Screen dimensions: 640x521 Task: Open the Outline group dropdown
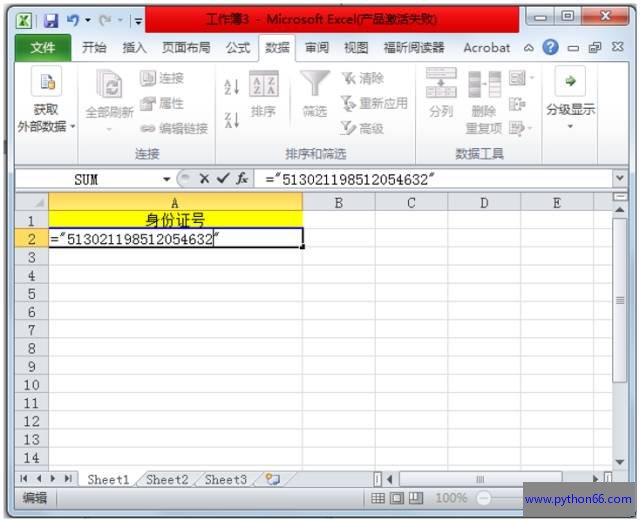coord(570,125)
